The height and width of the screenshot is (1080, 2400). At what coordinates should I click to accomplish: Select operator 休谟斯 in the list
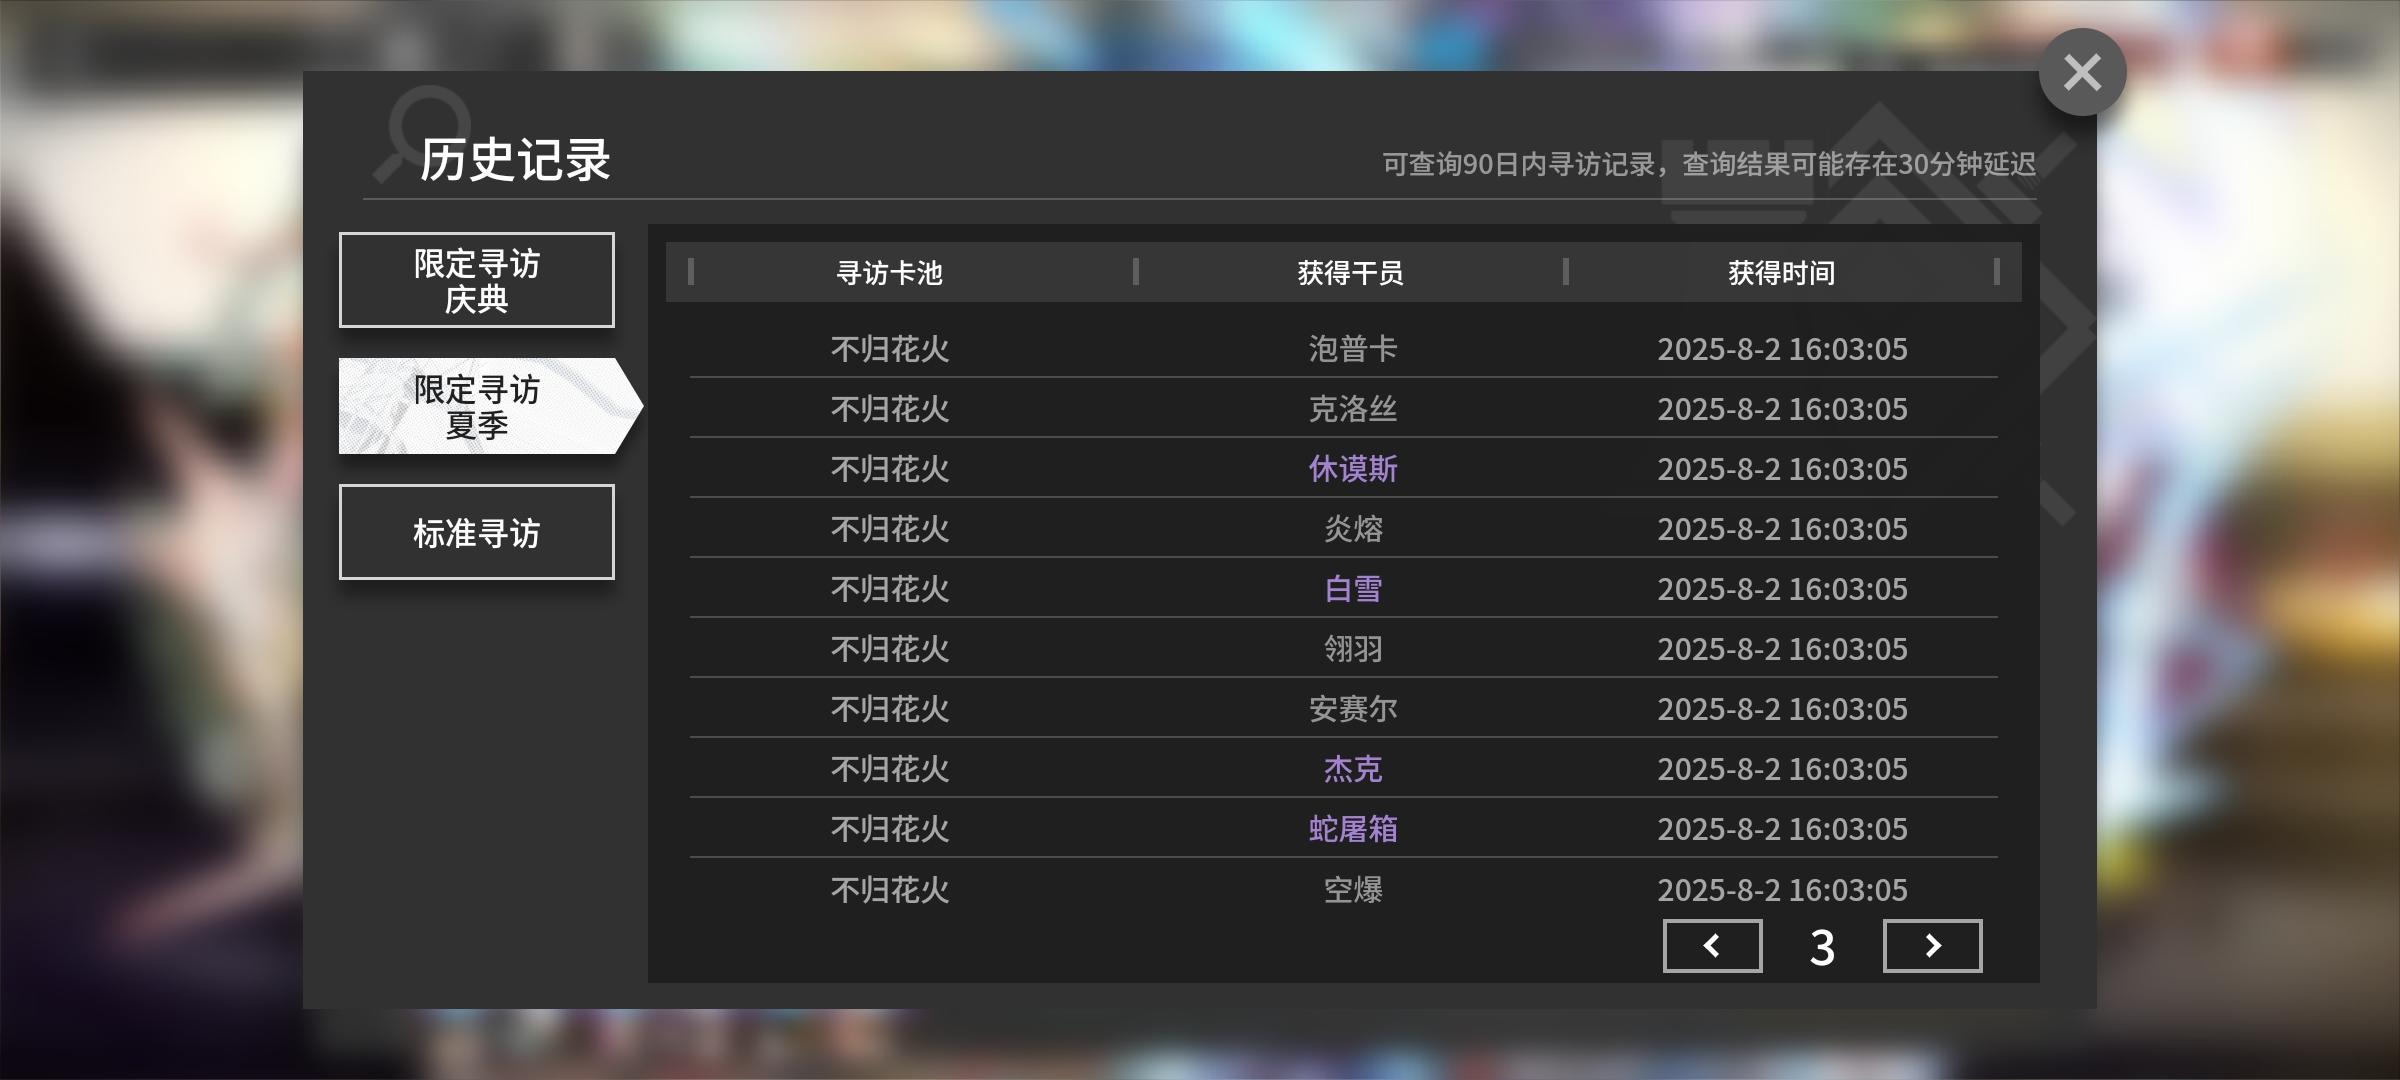[1352, 468]
